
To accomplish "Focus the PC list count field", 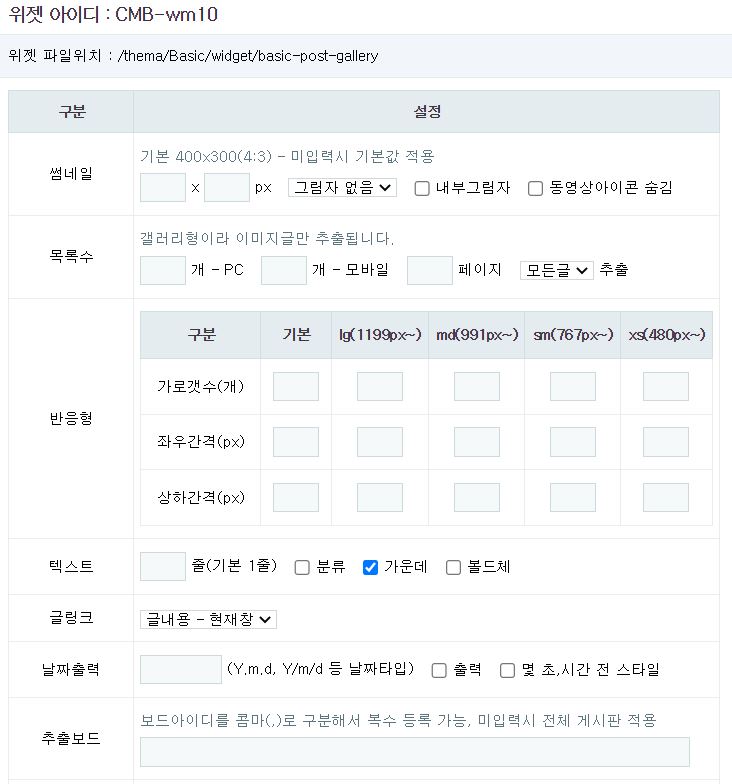I will pos(163,270).
